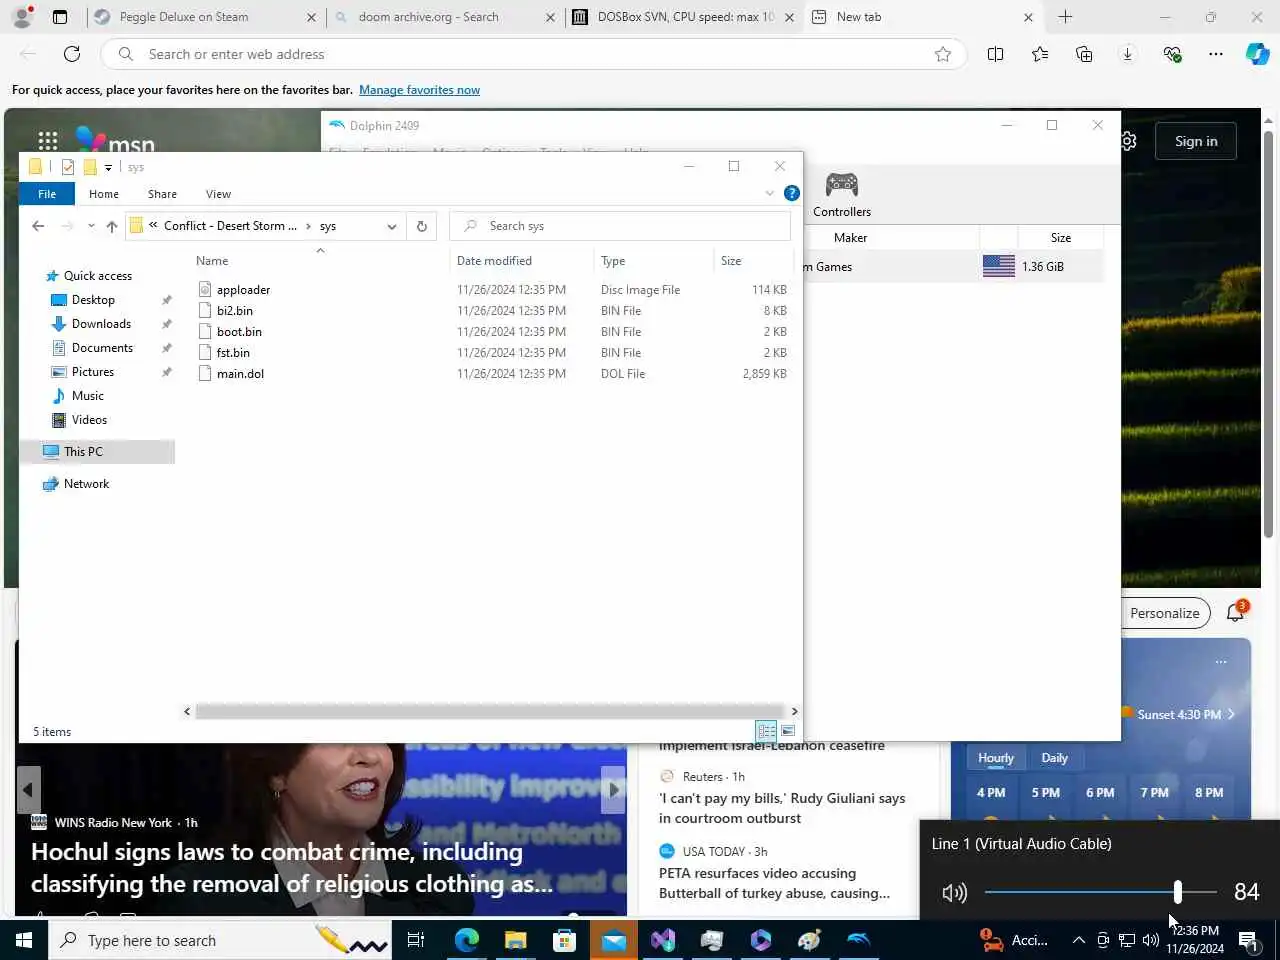Image resolution: width=1280 pixels, height=960 pixels.
Task: Open Dolphin emulator from taskbar
Action: 858,940
